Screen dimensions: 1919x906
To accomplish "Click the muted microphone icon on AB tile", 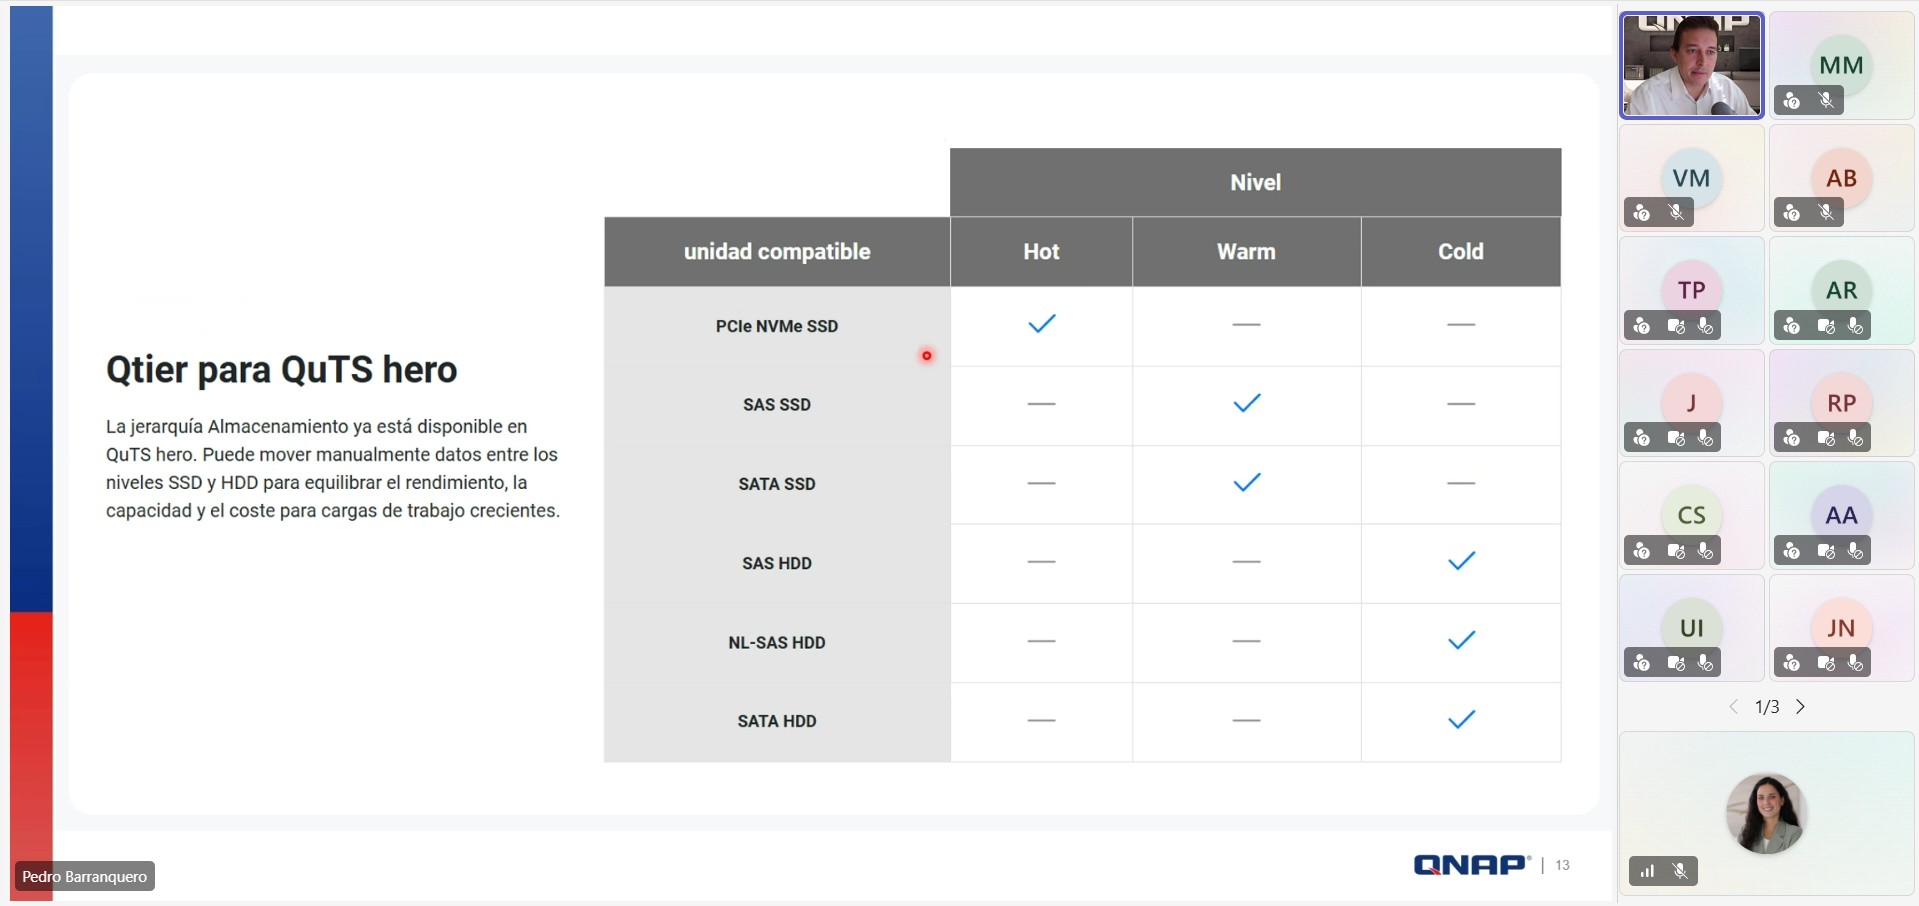I will click(x=1826, y=213).
